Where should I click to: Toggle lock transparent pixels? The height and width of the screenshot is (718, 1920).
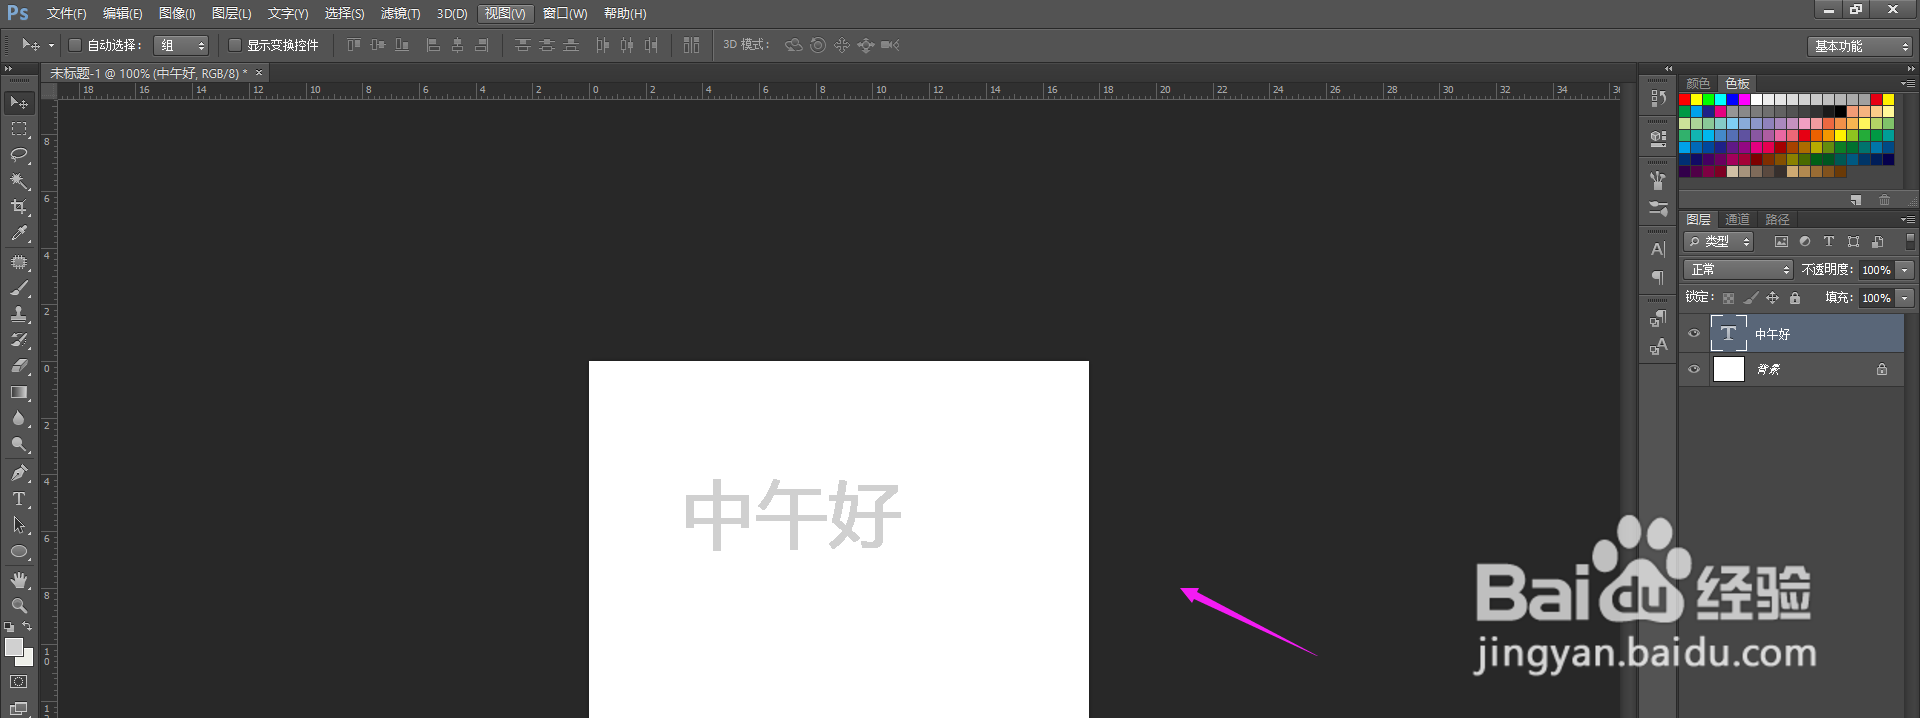pos(1728,298)
